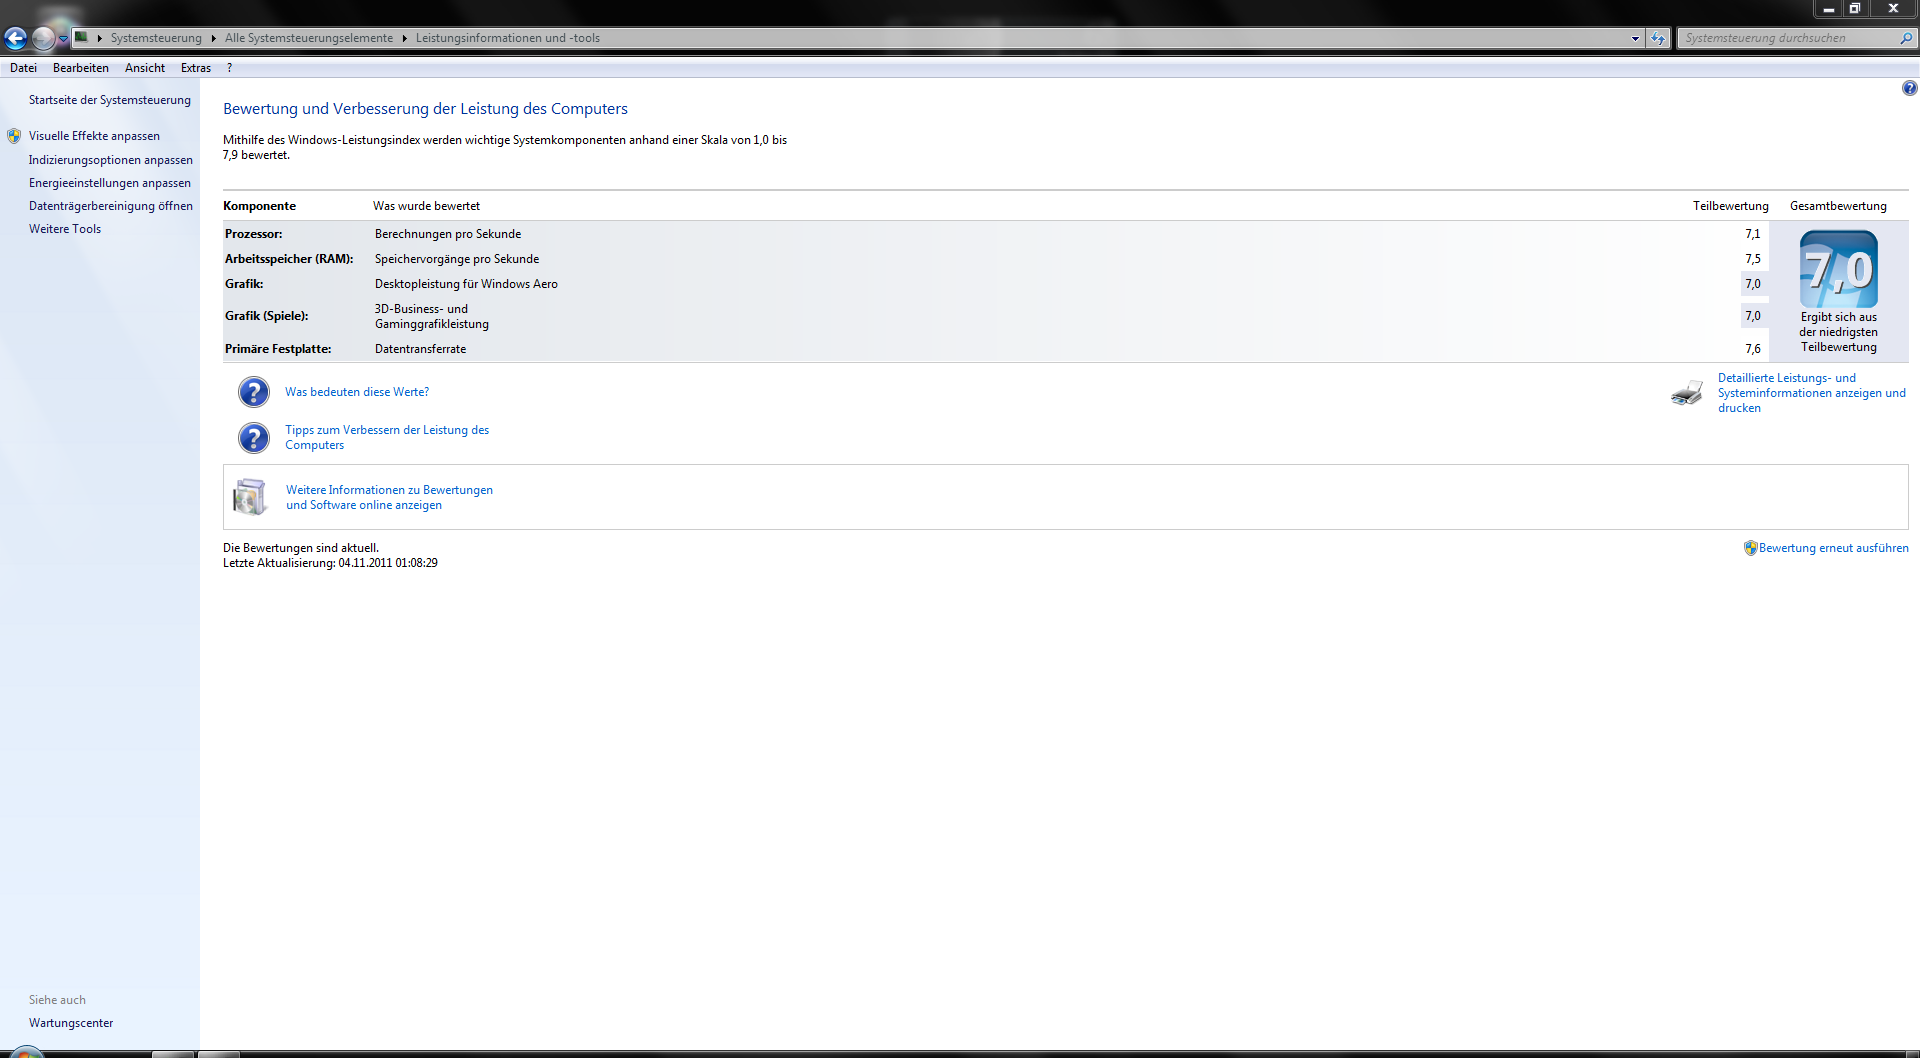Open Was bedeuten diese Werte? link
The height and width of the screenshot is (1058, 1920).
point(357,392)
